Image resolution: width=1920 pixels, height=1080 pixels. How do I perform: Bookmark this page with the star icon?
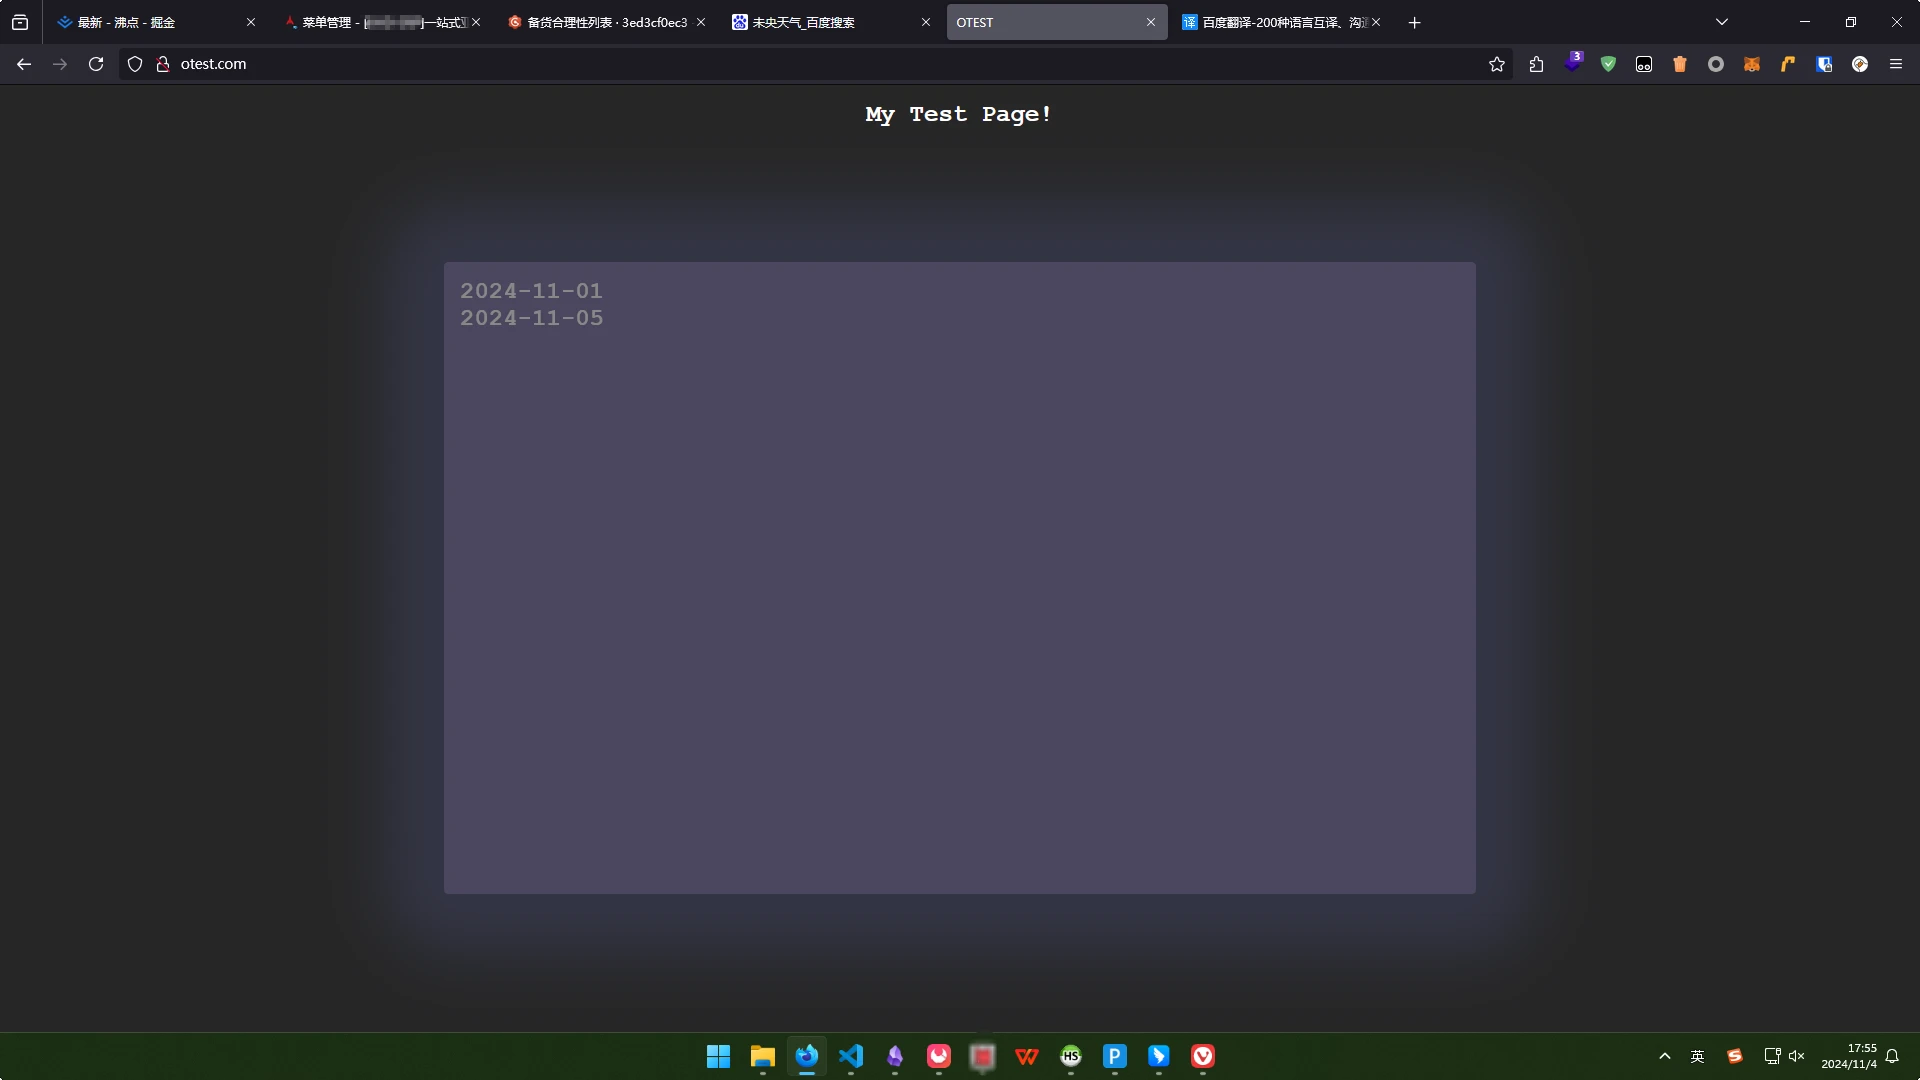[1496, 64]
